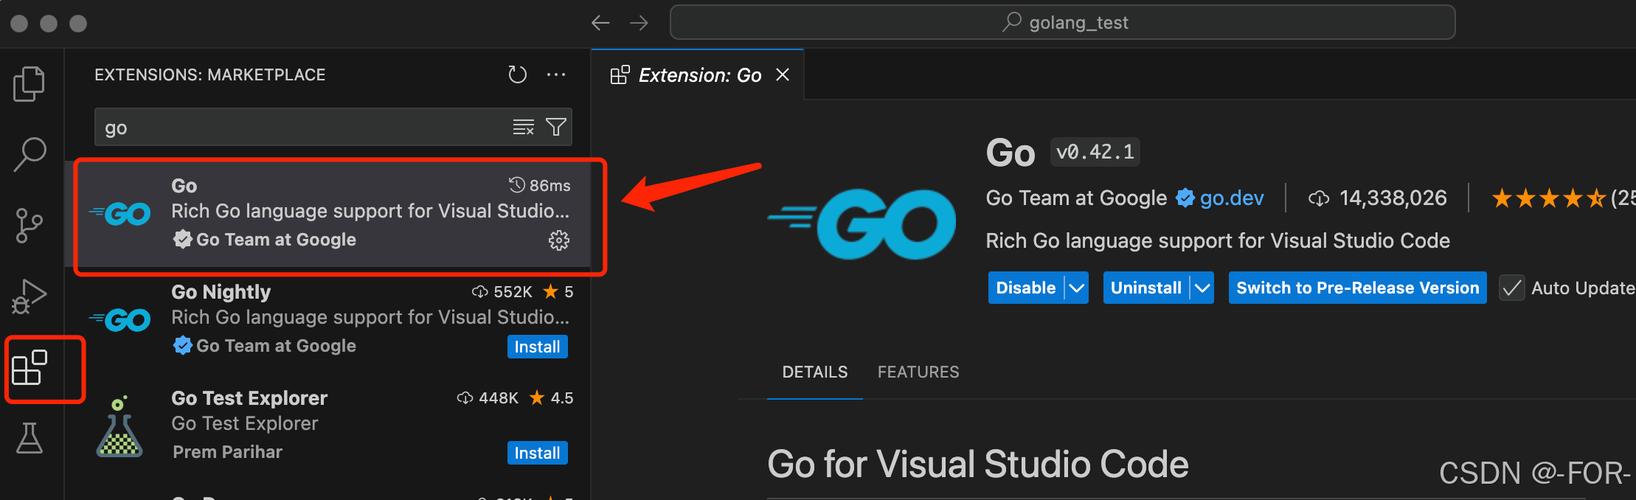Click the Go Team at Google publisher name

1076,198
